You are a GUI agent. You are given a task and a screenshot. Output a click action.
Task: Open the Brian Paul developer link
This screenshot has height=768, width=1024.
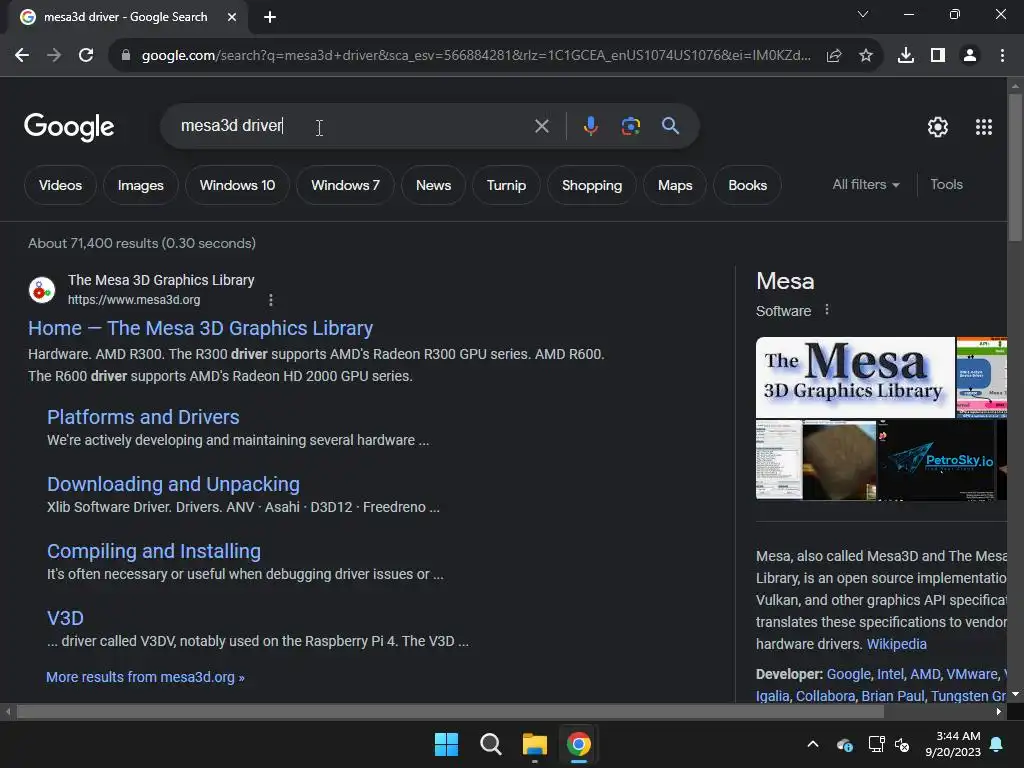pyautogui.click(x=893, y=696)
